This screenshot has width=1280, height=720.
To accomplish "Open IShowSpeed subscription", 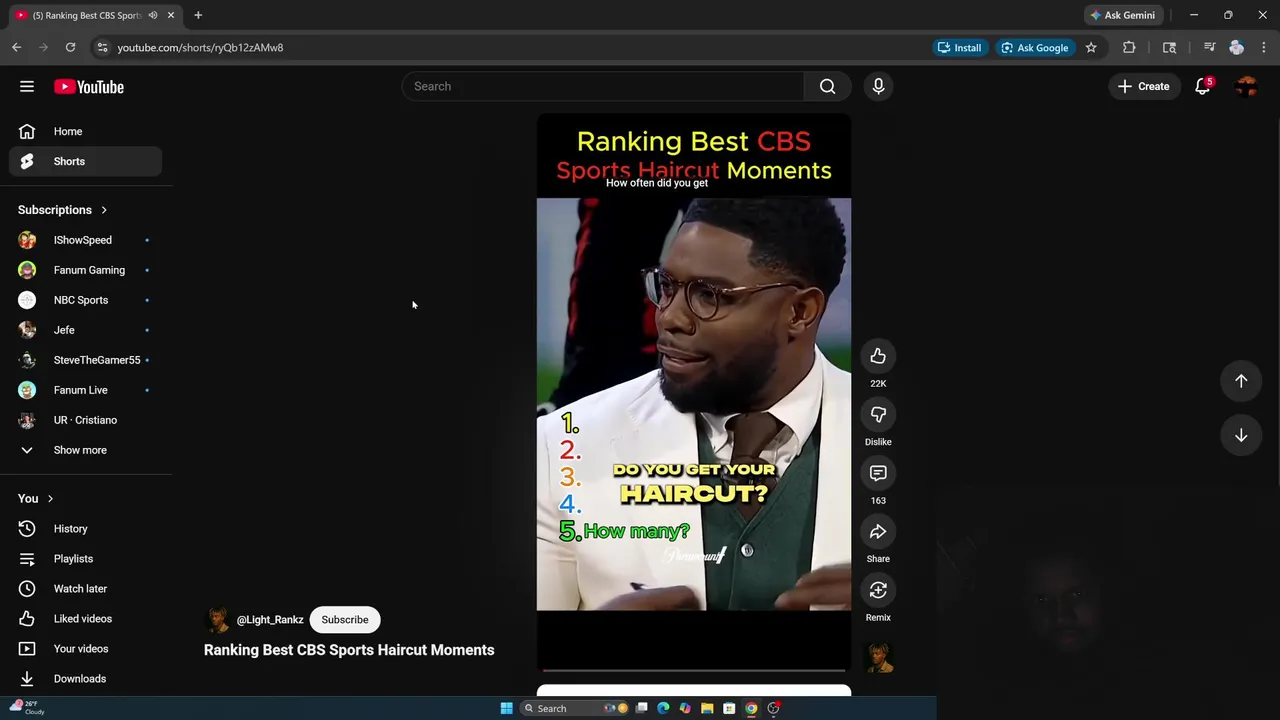I will [86, 240].
